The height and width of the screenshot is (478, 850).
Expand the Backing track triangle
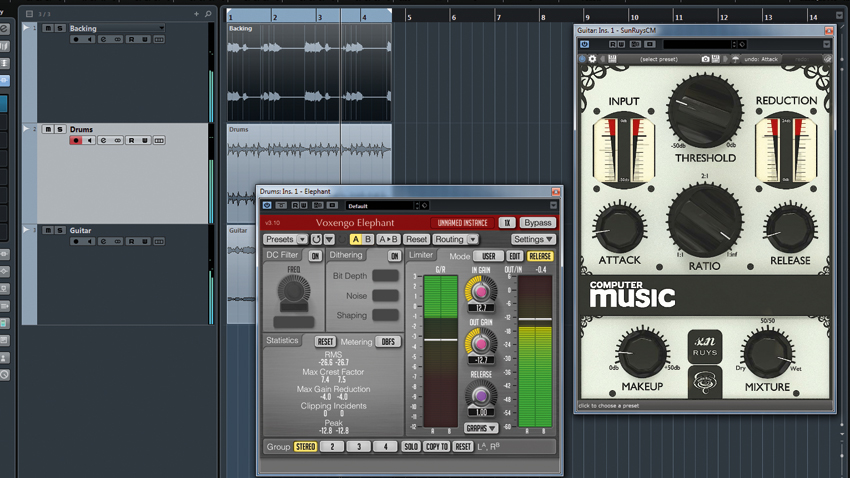(x=25, y=27)
